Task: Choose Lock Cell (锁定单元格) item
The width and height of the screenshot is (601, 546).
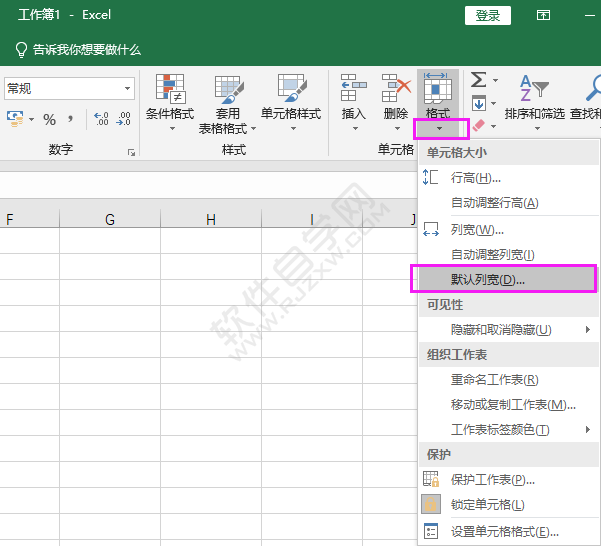Action: 509,504
